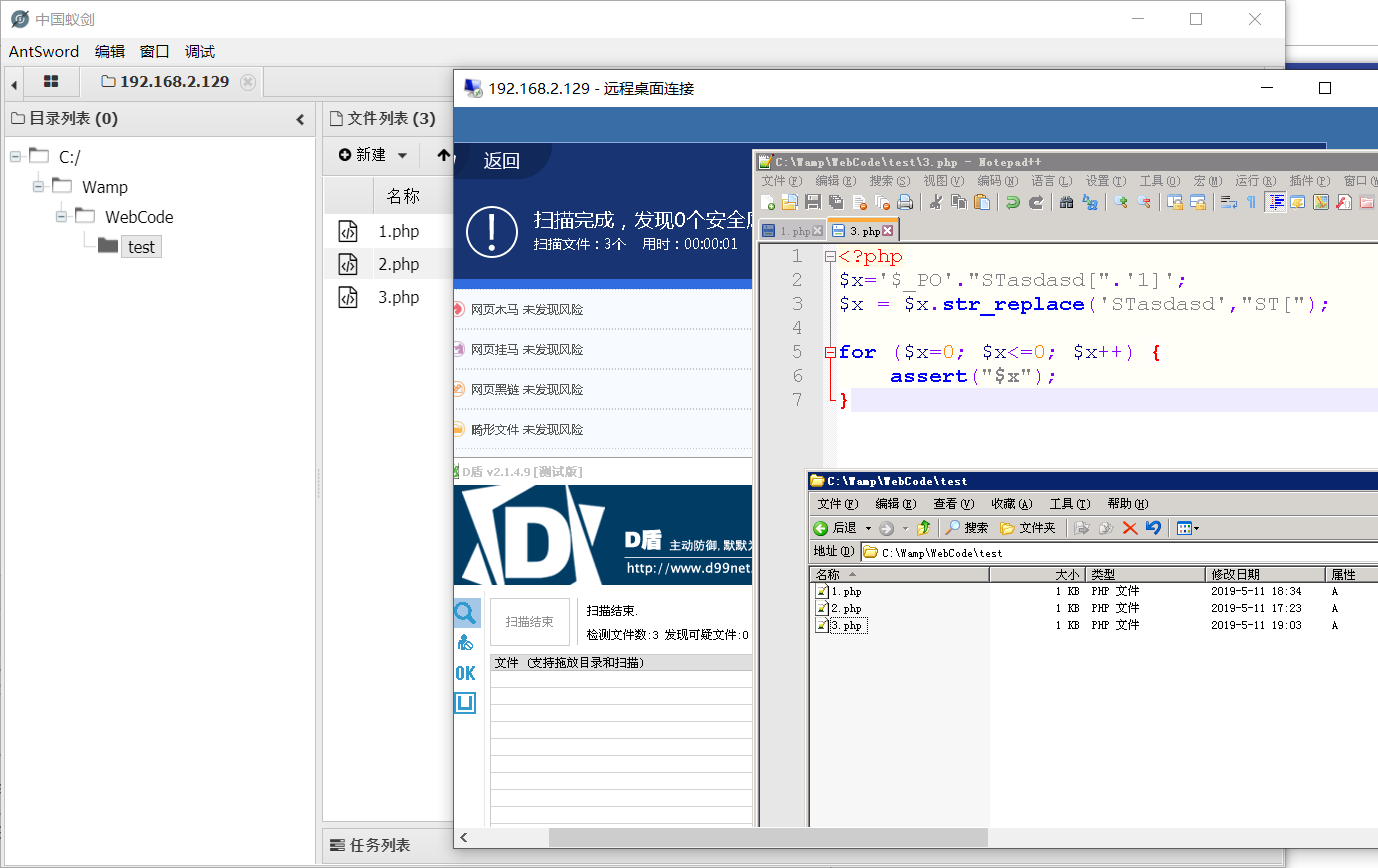The width and height of the screenshot is (1378, 868).
Task: Toggle Show All Characters pilcrow icon
Action: pos(1252,202)
